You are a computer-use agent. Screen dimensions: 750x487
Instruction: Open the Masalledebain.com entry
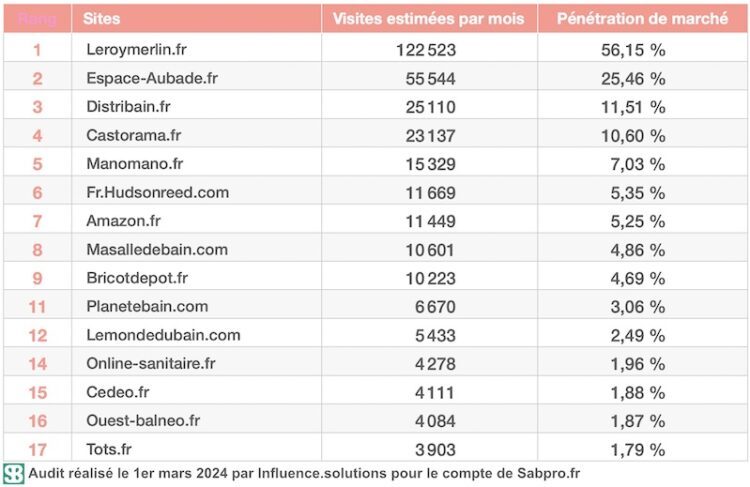[x=157, y=250]
